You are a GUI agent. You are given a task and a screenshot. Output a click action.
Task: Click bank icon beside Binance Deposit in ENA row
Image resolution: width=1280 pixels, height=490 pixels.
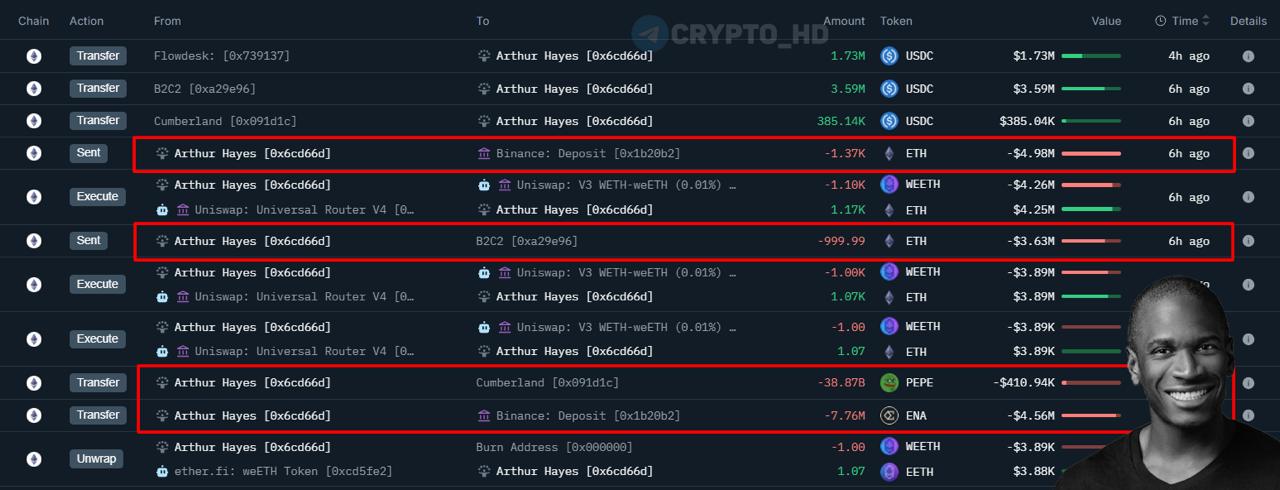pos(484,415)
